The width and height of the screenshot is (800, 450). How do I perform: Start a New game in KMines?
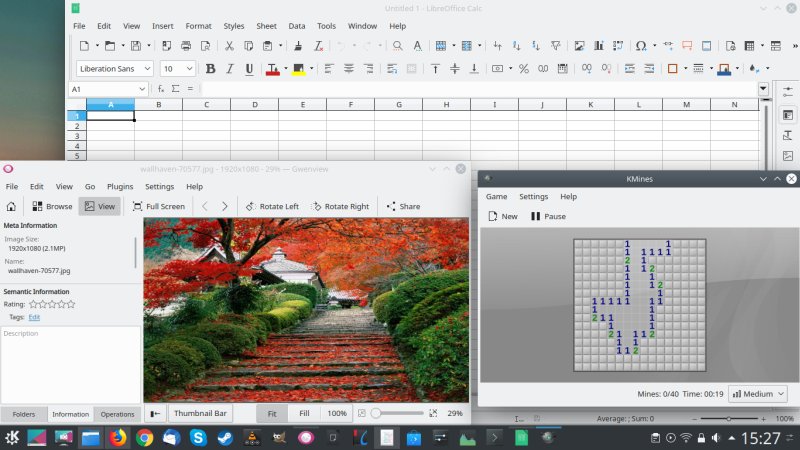pos(503,216)
